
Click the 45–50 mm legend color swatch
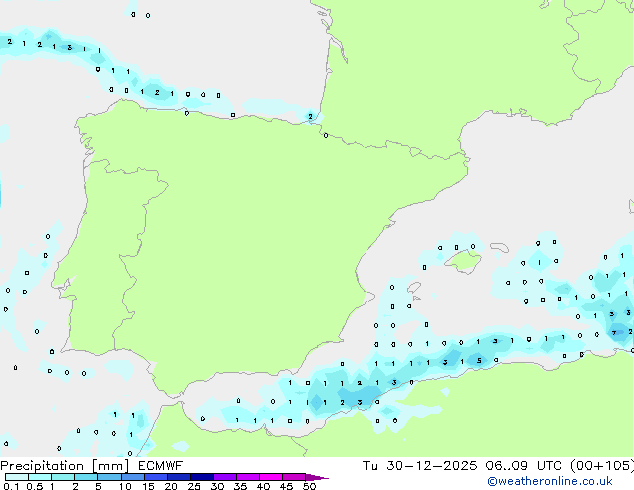point(294,477)
